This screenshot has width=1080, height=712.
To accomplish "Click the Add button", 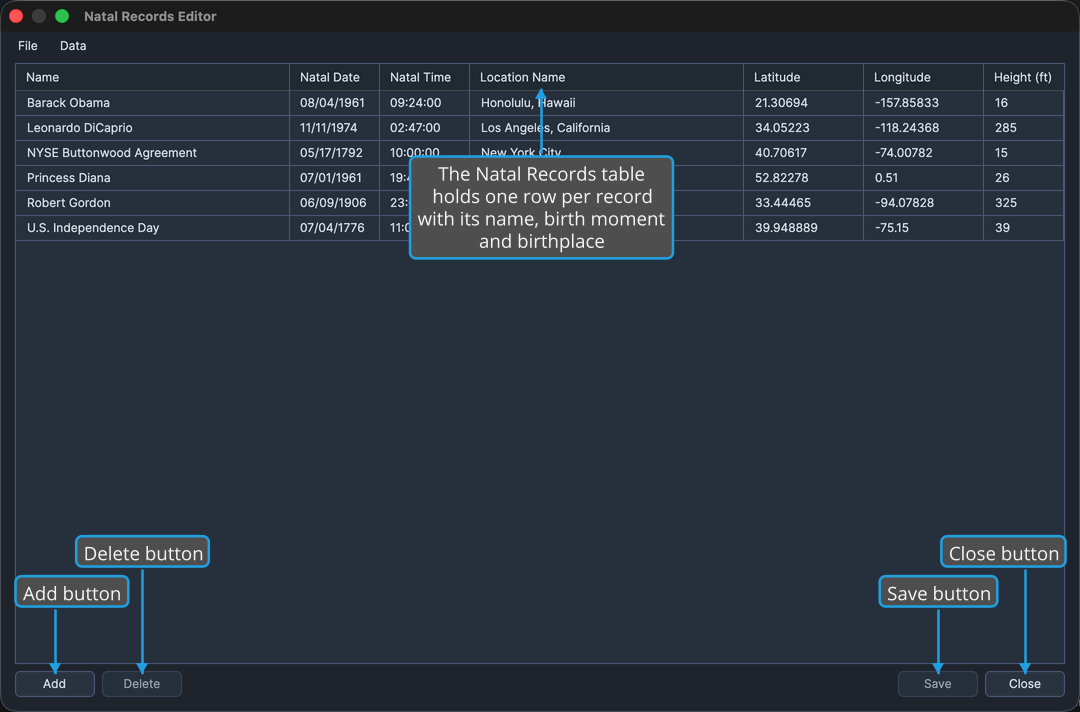I will coord(55,684).
